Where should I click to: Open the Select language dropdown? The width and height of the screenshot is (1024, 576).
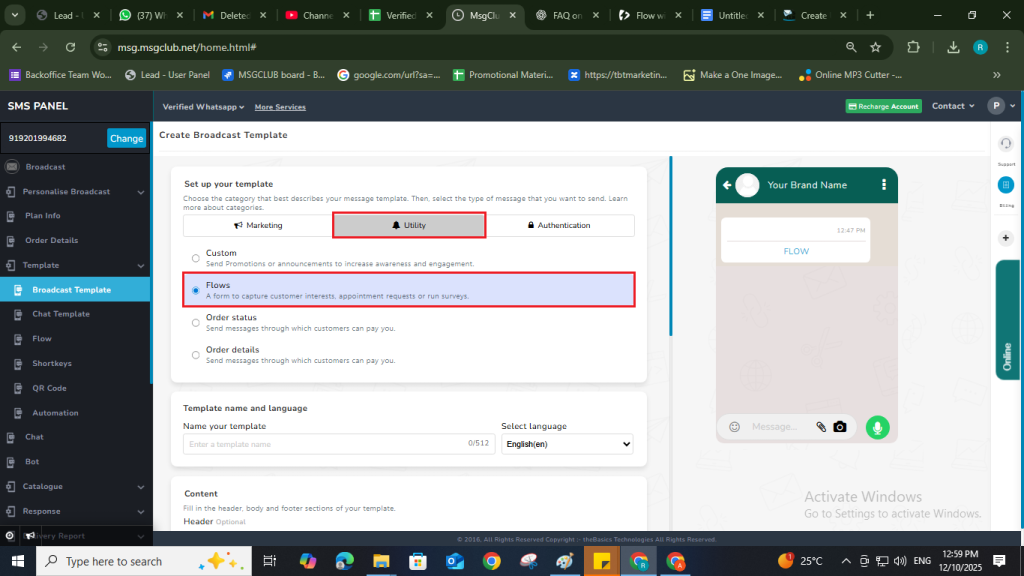pos(566,444)
